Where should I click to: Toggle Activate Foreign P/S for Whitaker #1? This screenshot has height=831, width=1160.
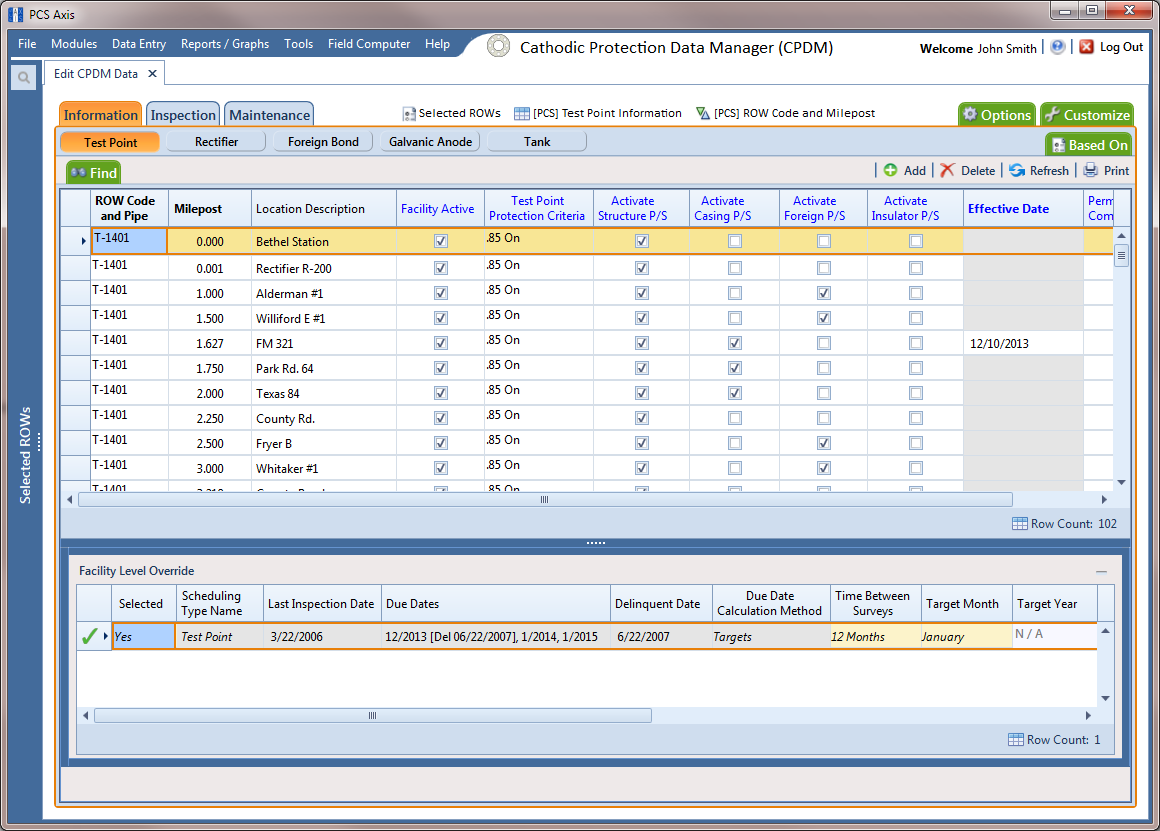pos(823,468)
